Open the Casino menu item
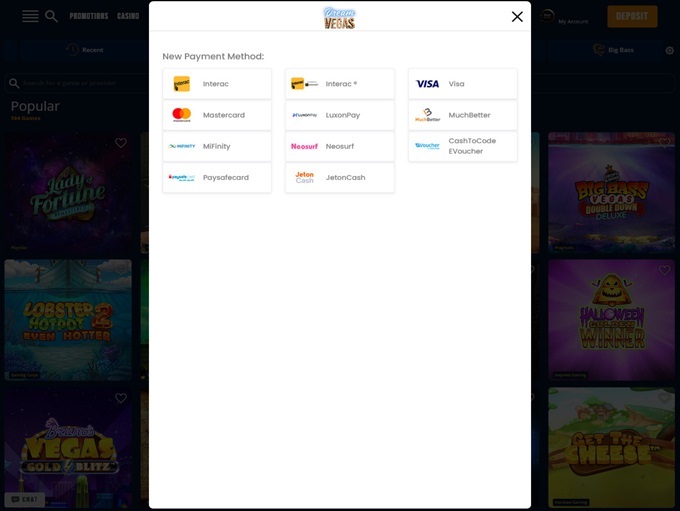The width and height of the screenshot is (680, 511). (x=128, y=16)
